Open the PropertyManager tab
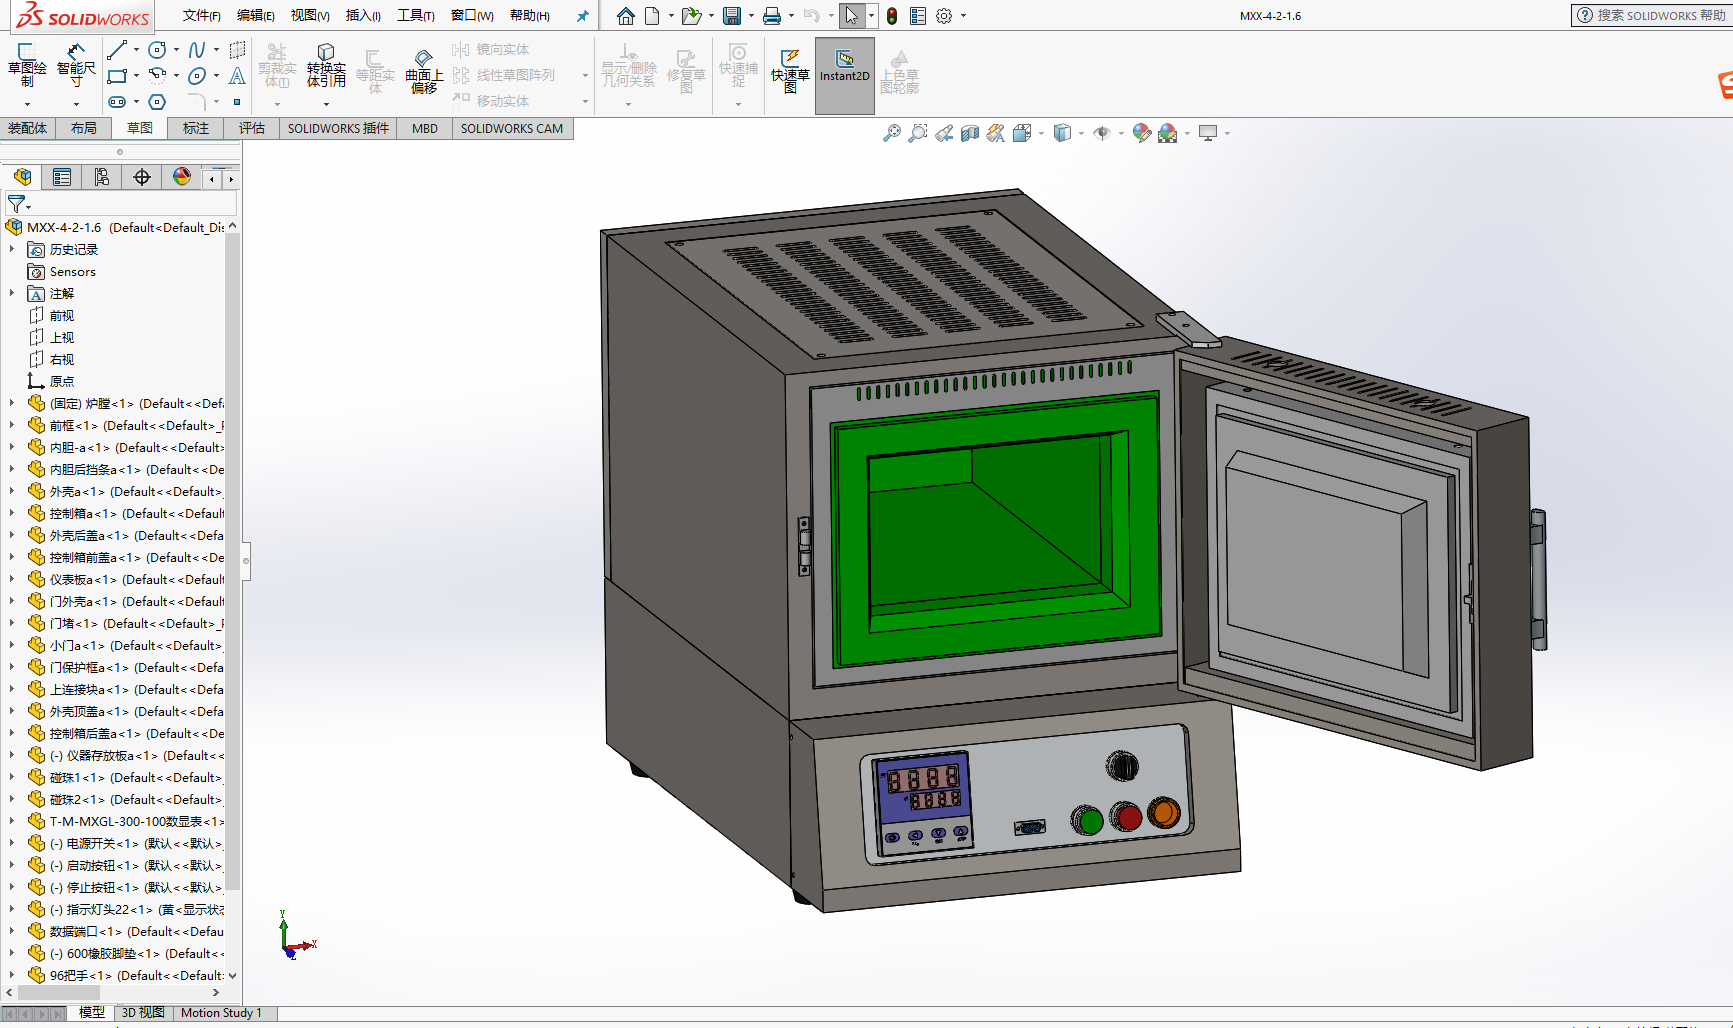Viewport: 1733px width, 1028px height. pos(62,177)
